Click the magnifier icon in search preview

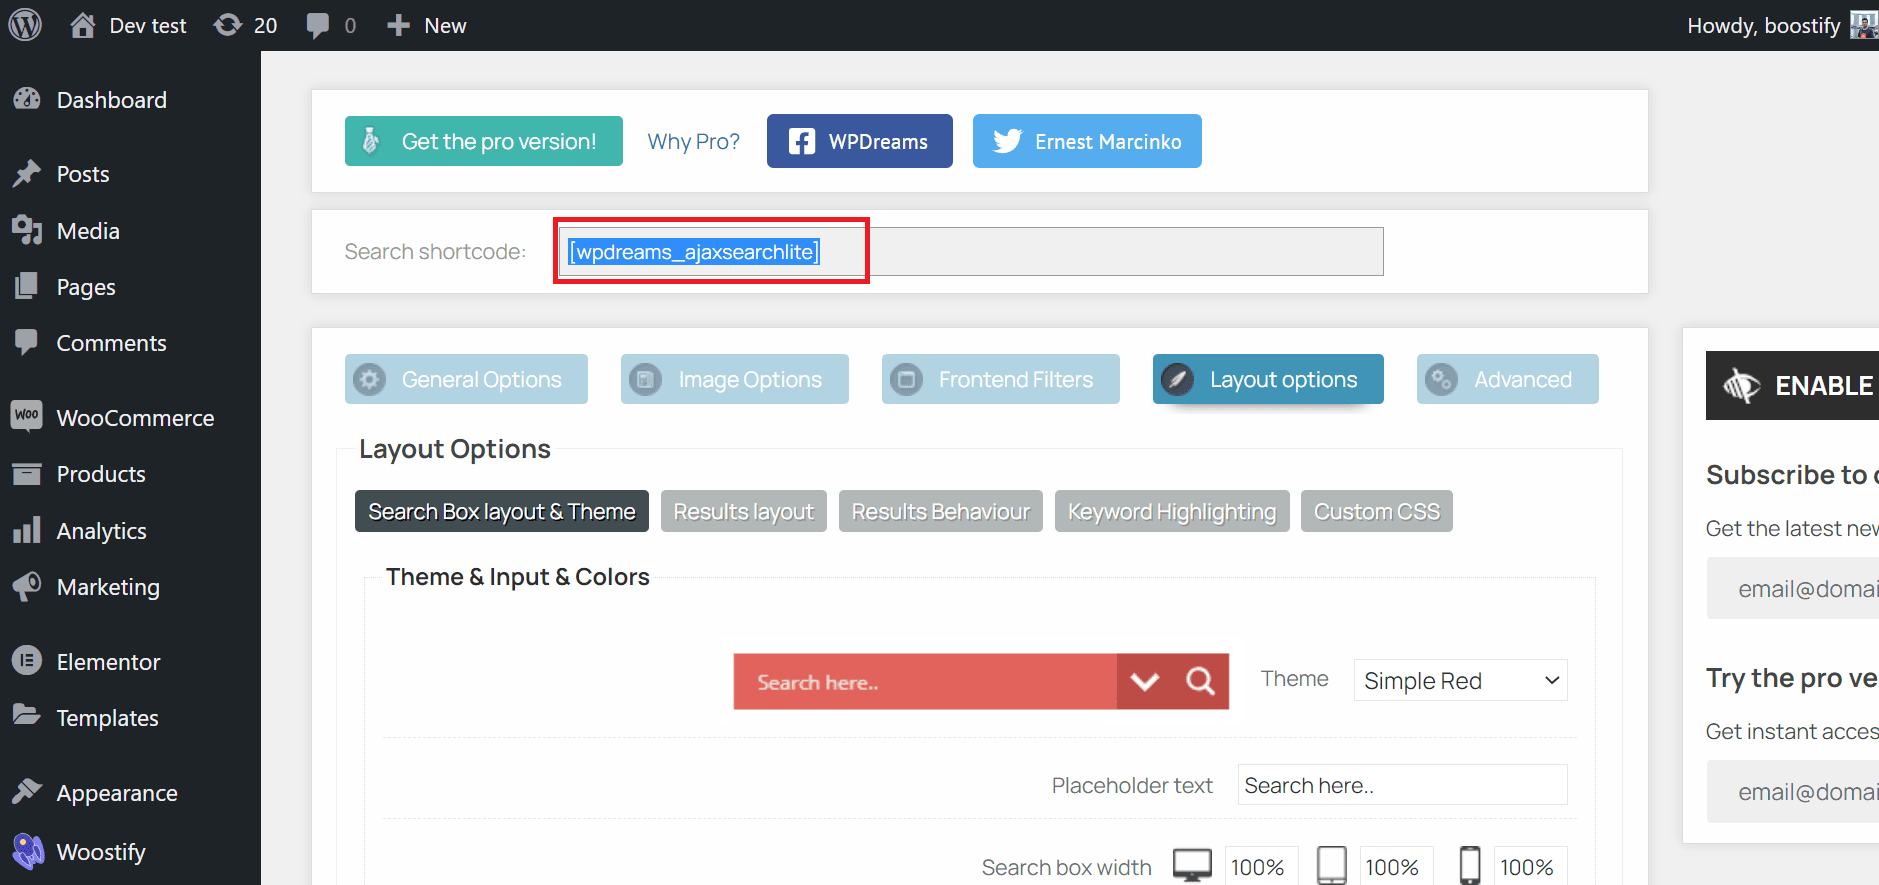[1200, 681]
